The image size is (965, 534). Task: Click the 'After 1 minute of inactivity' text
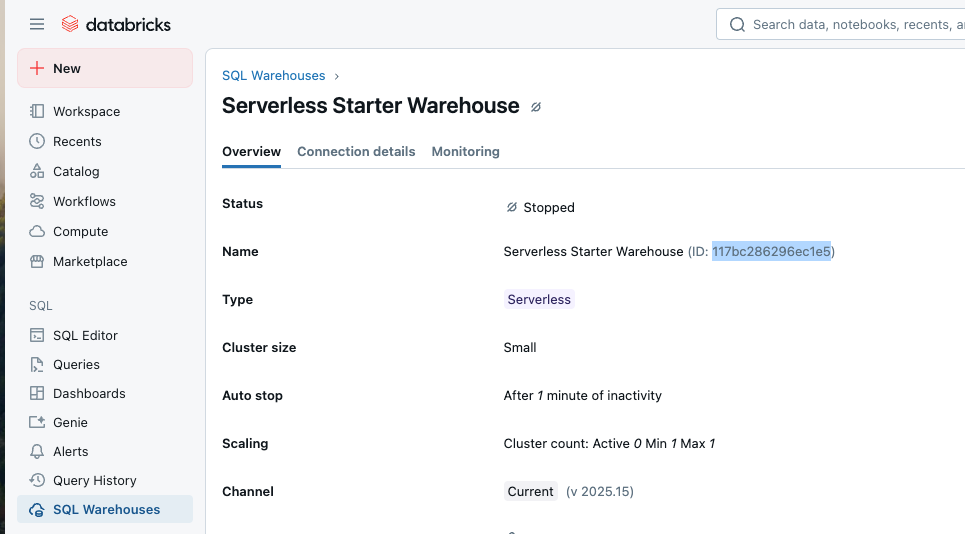583,396
